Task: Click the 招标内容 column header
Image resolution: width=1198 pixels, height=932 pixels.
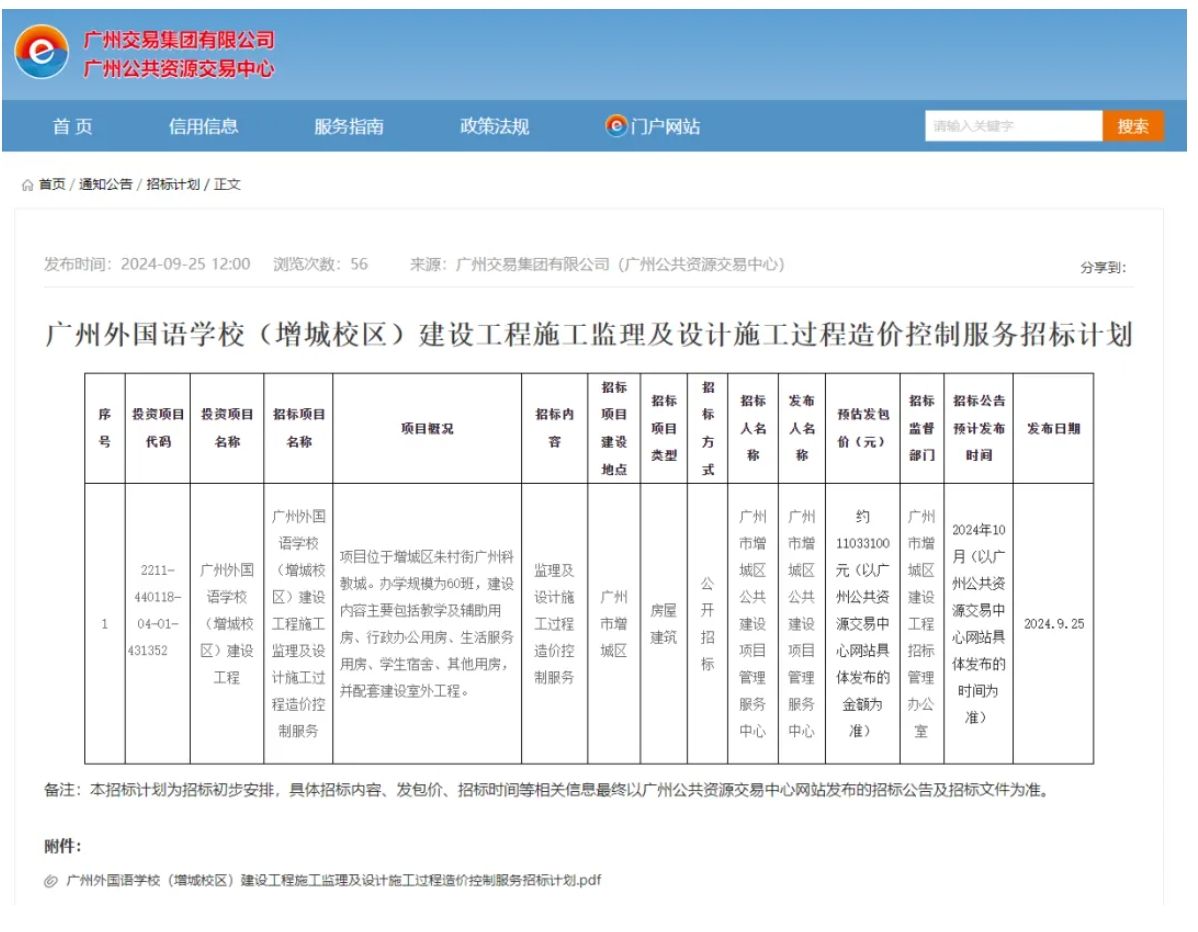Action: coord(555,428)
